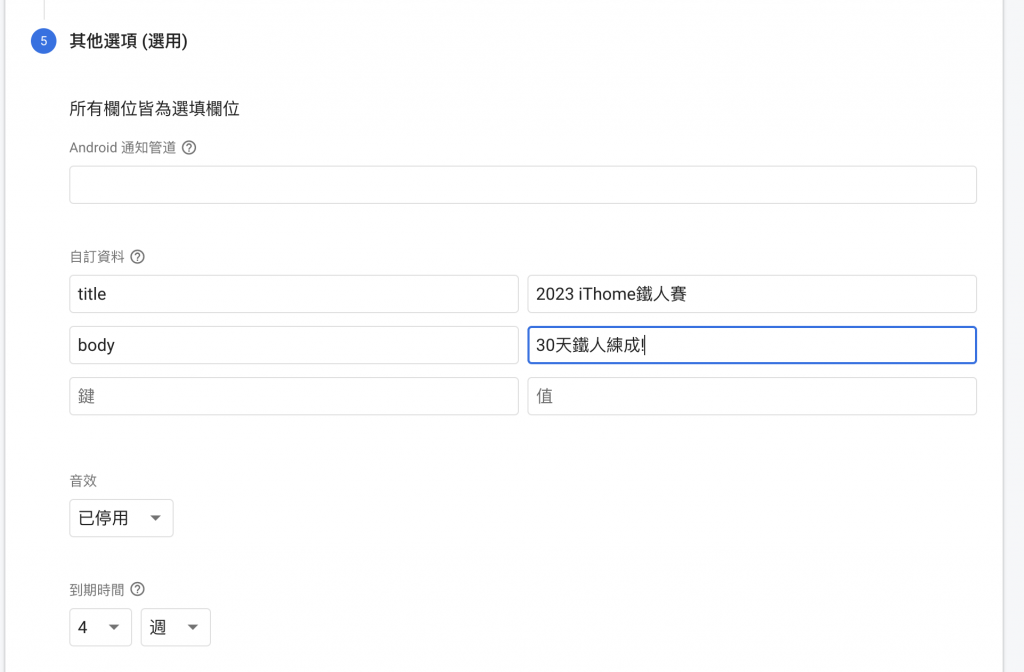Click the 音效 label text

pyautogui.click(x=83, y=481)
